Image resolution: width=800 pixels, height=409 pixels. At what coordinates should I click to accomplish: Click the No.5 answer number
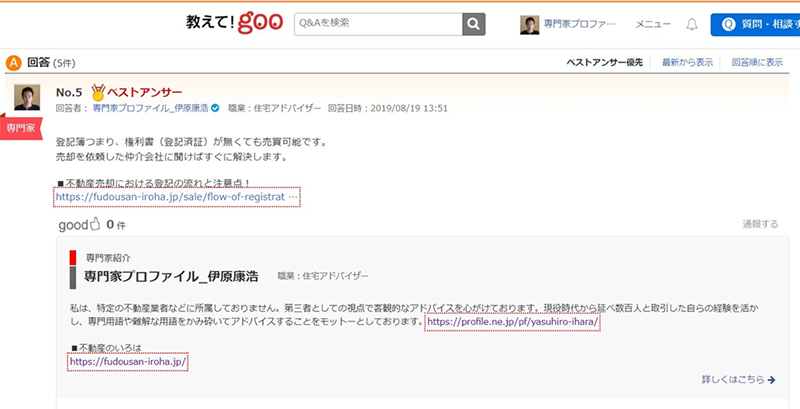click(69, 92)
